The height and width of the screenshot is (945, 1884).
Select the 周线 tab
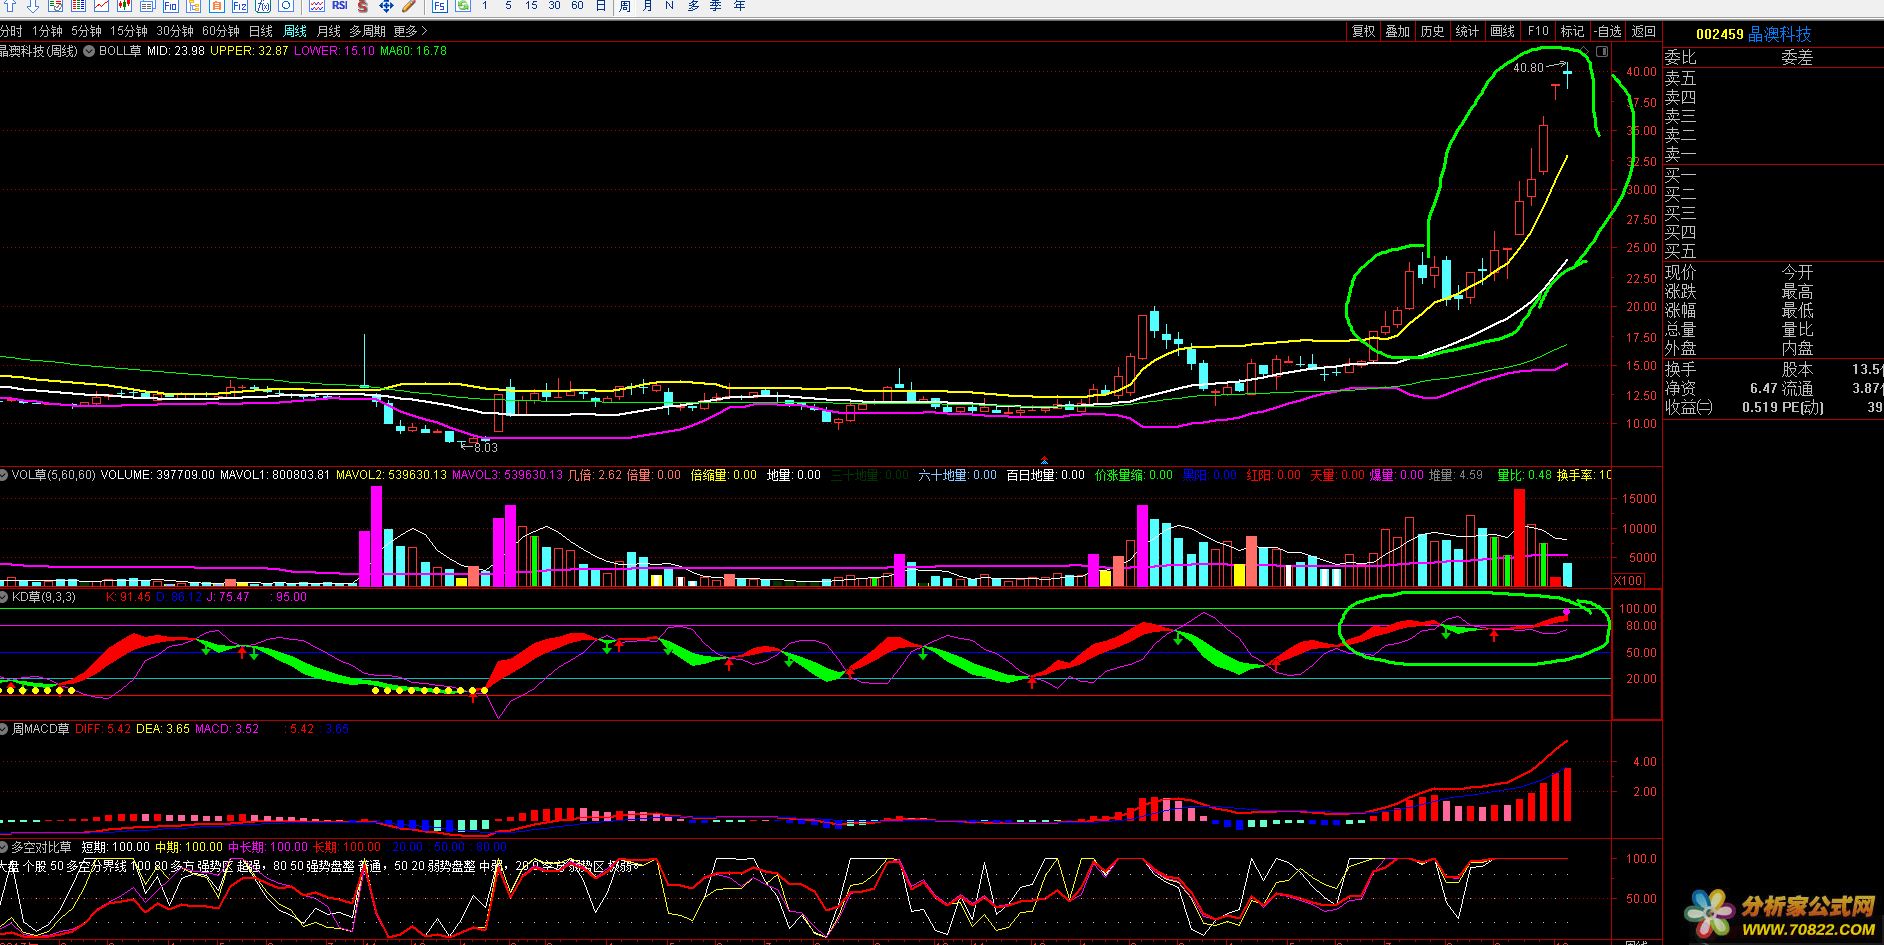point(295,32)
